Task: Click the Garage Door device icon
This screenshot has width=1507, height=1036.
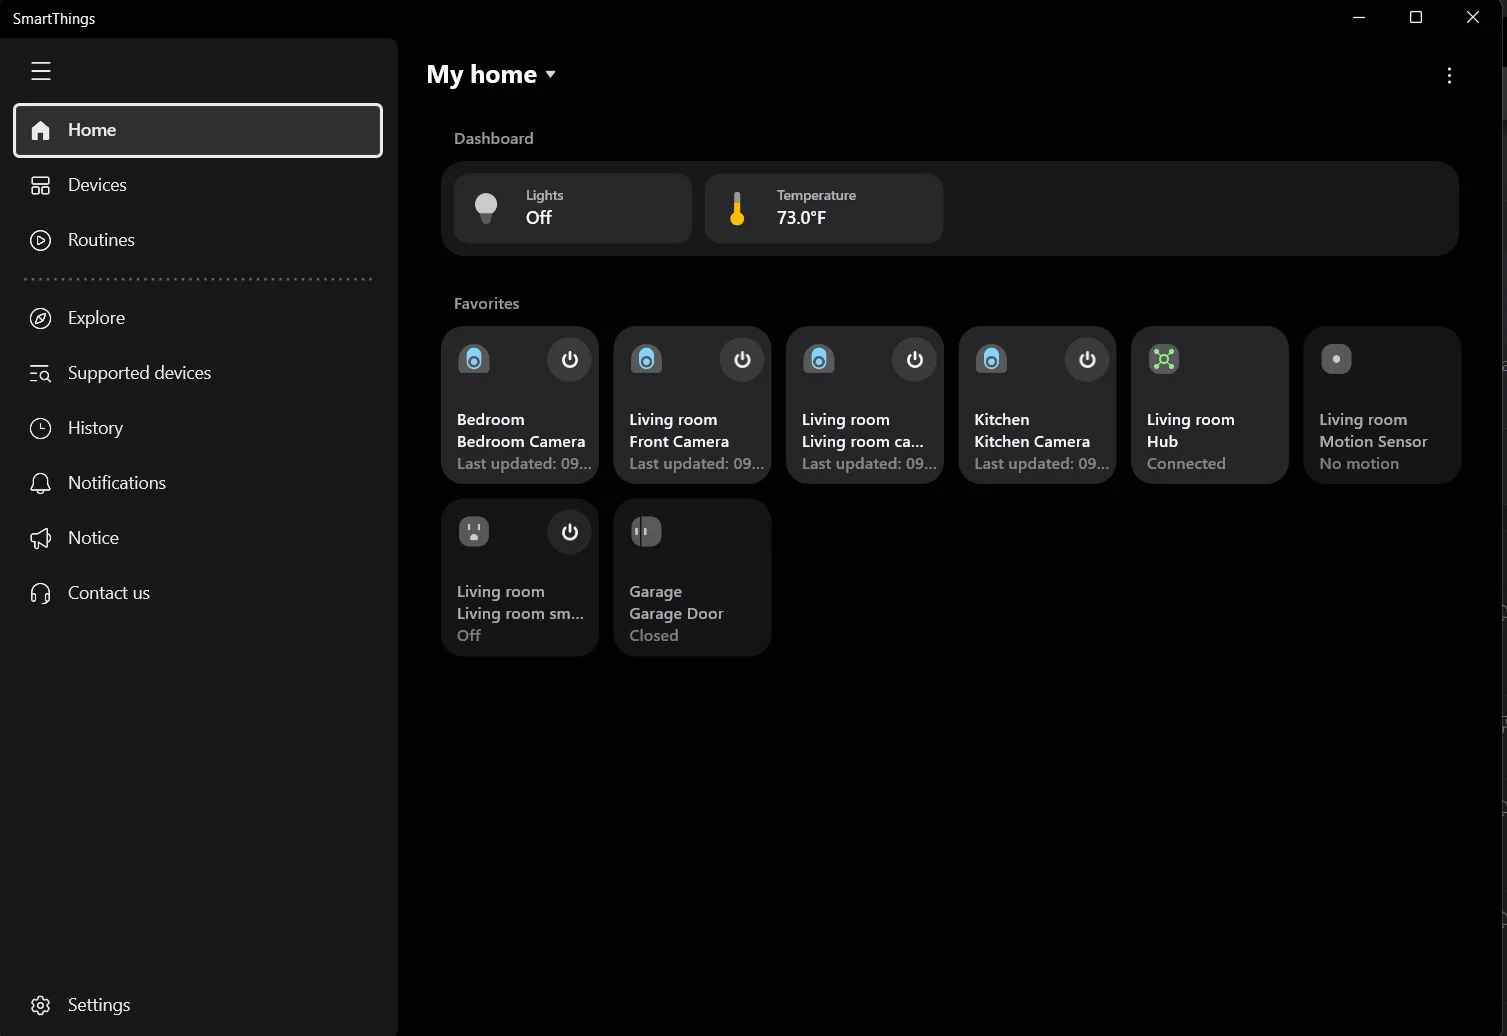Action: [646, 531]
